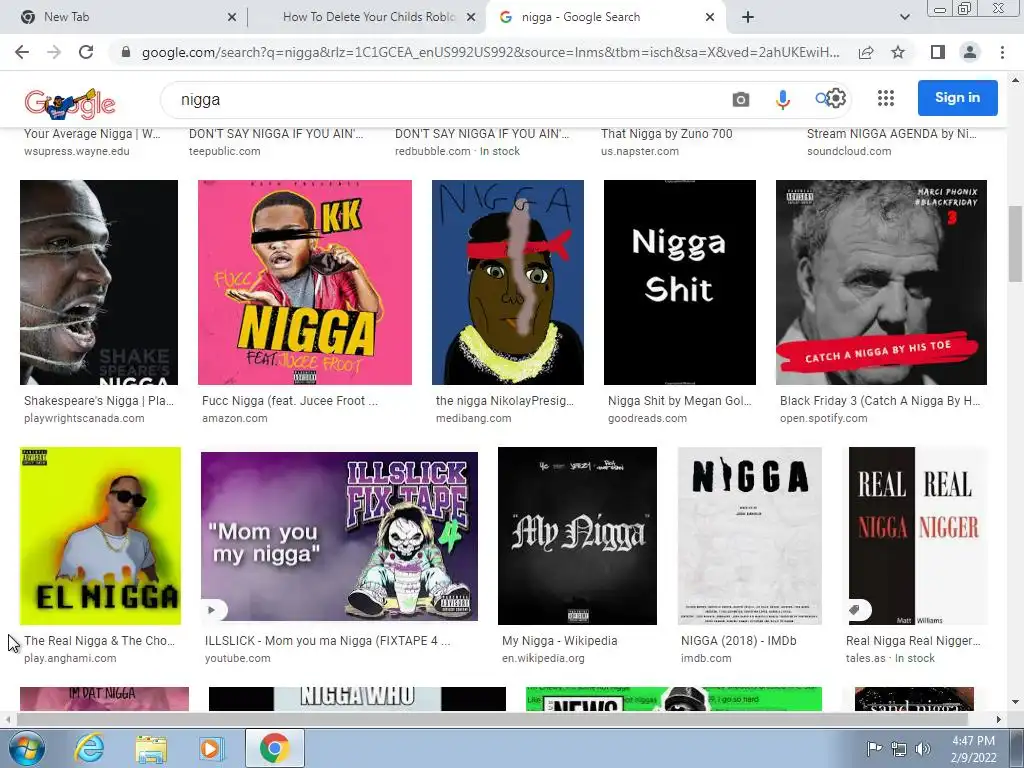Close the New Tab tab
The width and height of the screenshot is (1024, 768).
[x=232, y=18]
